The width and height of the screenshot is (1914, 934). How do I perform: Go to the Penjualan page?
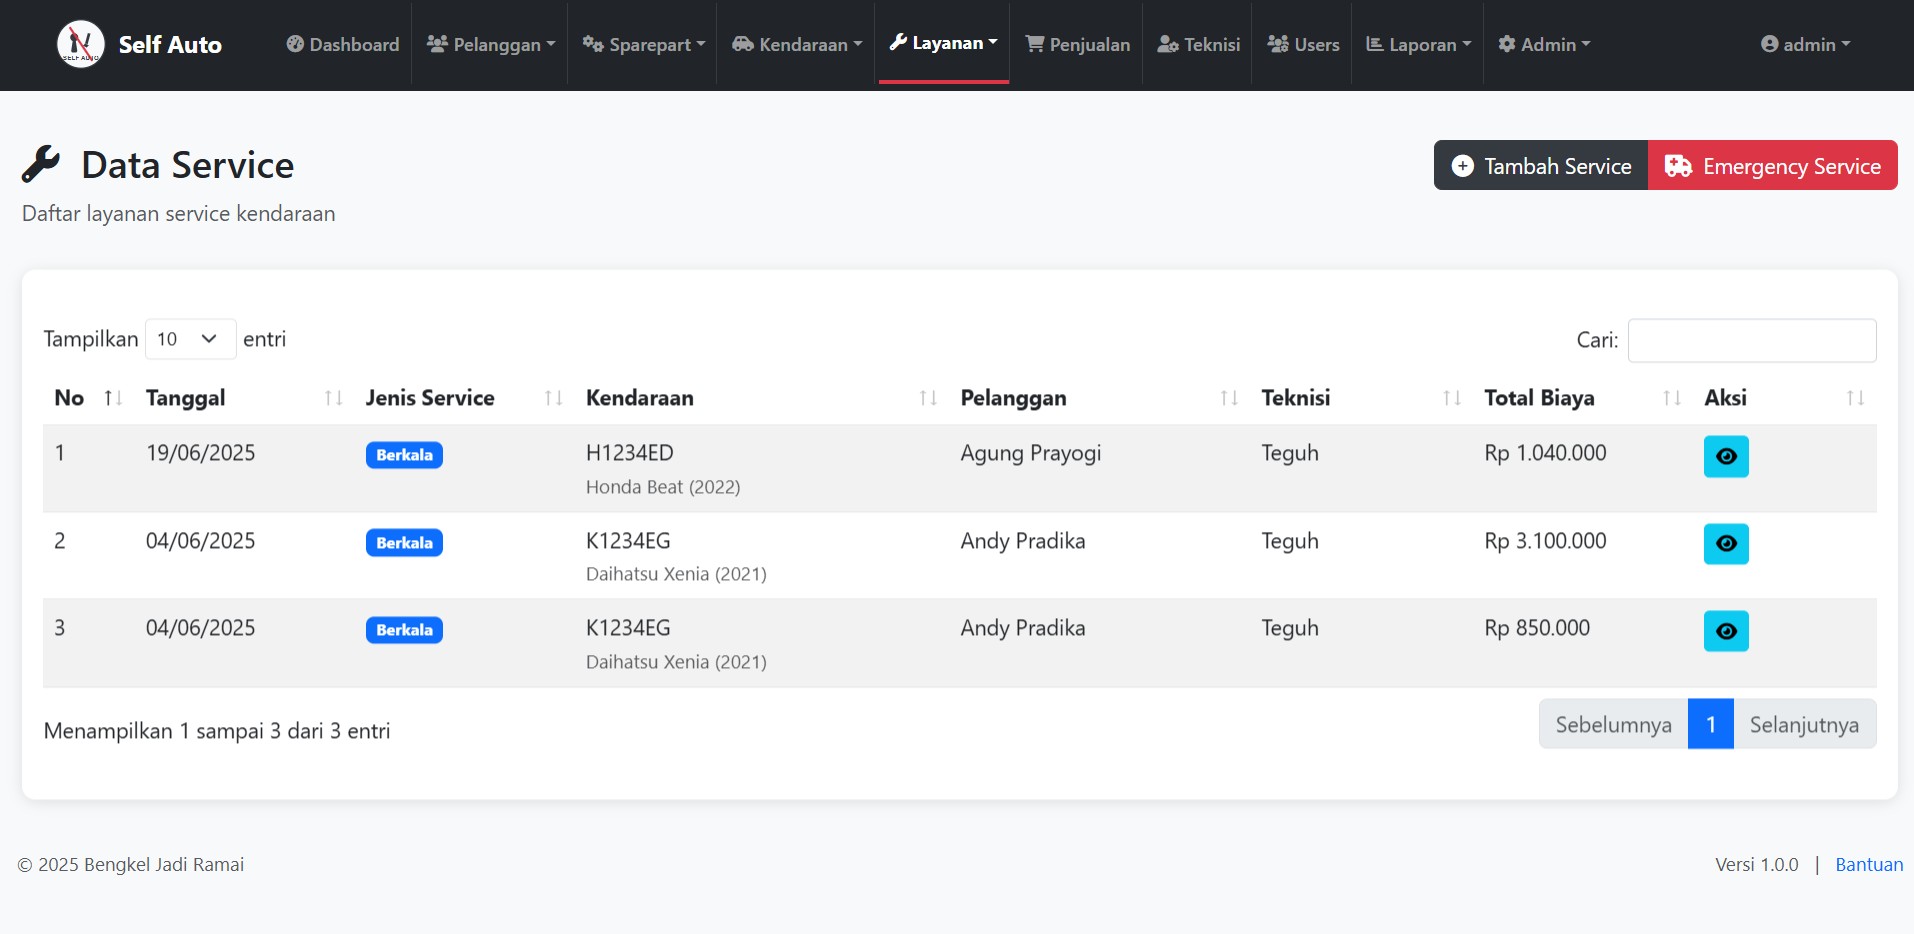pyautogui.click(x=1077, y=44)
